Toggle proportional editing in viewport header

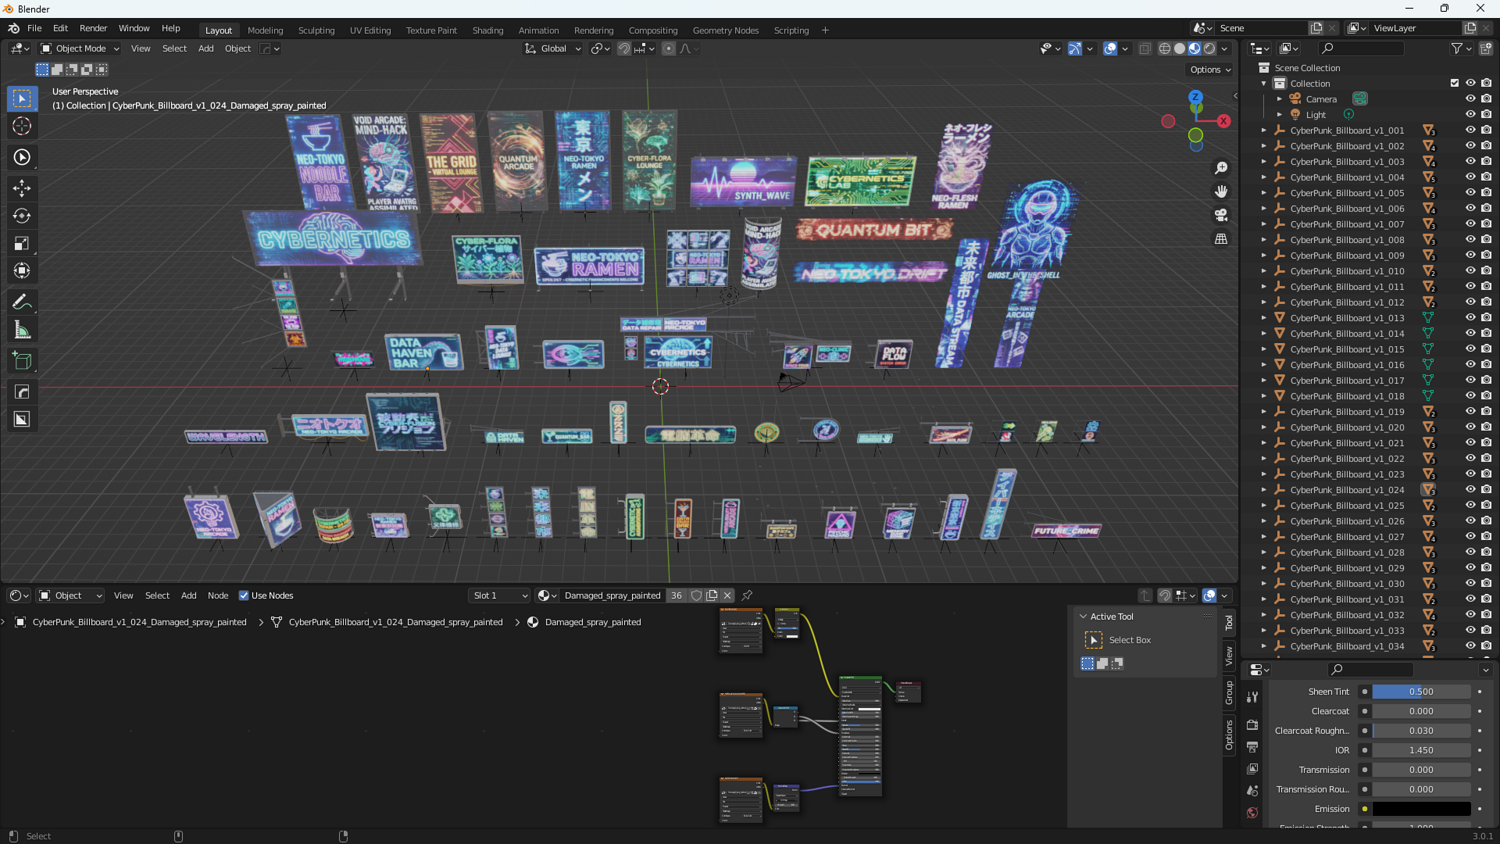click(x=668, y=48)
